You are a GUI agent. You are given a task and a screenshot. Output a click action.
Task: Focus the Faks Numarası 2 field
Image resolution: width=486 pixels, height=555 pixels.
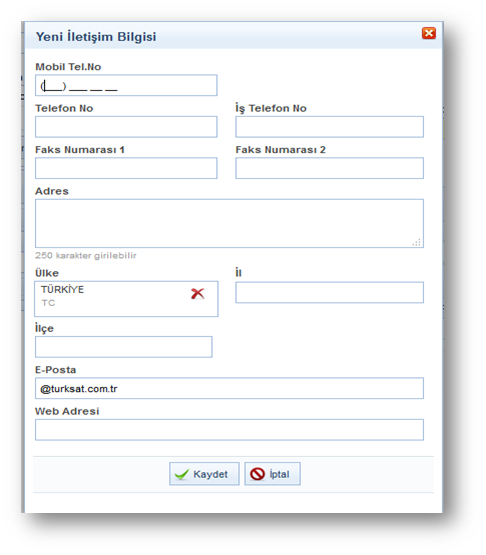pos(329,168)
